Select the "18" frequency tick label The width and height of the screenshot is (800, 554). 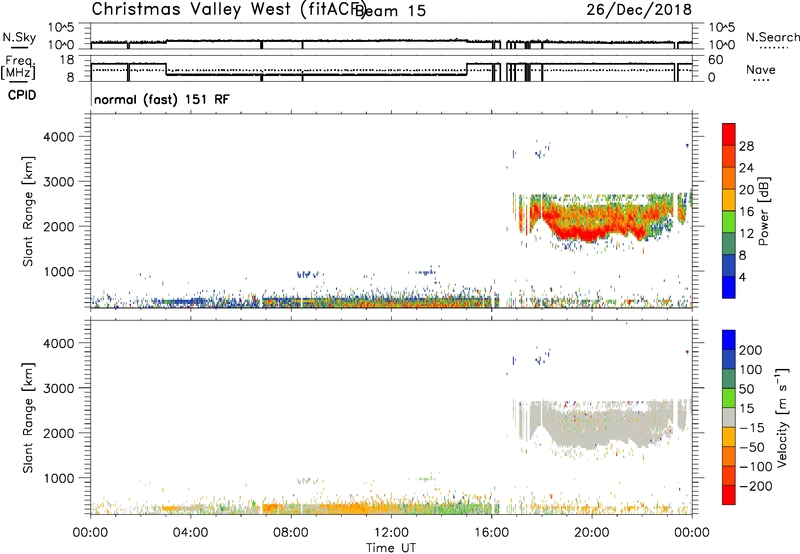[67, 60]
